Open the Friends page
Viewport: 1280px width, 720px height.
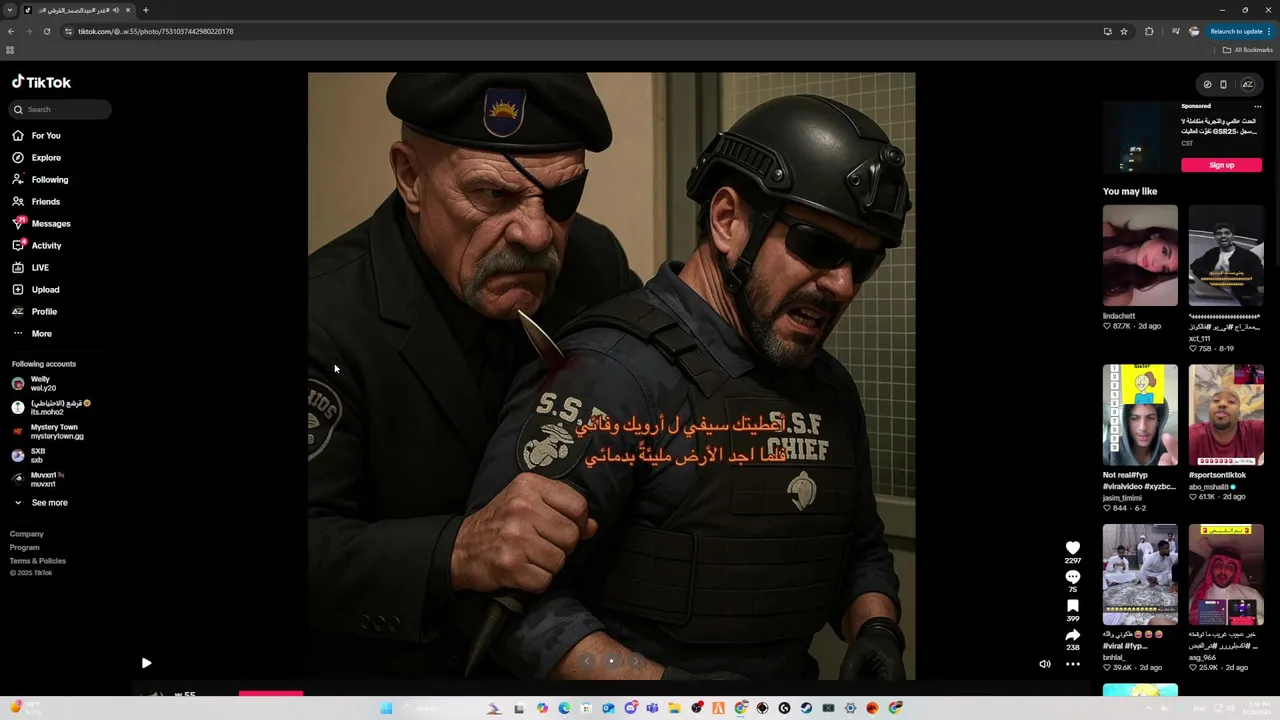[36, 202]
